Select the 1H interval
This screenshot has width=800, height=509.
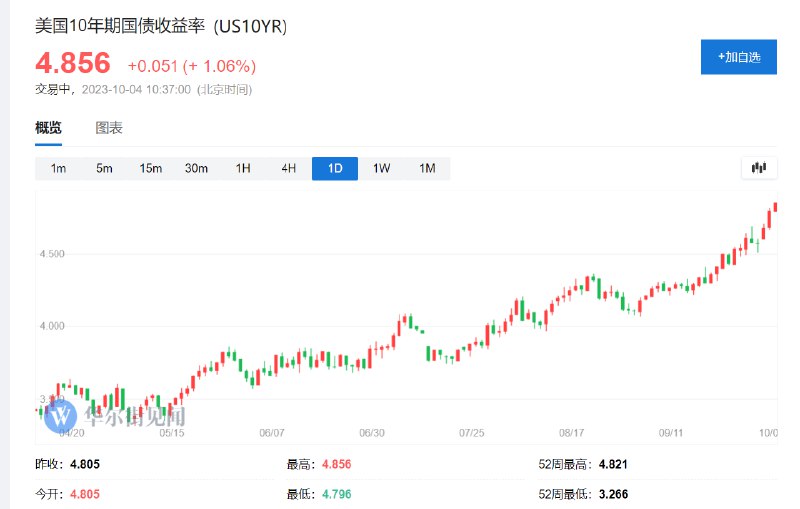coord(243,168)
